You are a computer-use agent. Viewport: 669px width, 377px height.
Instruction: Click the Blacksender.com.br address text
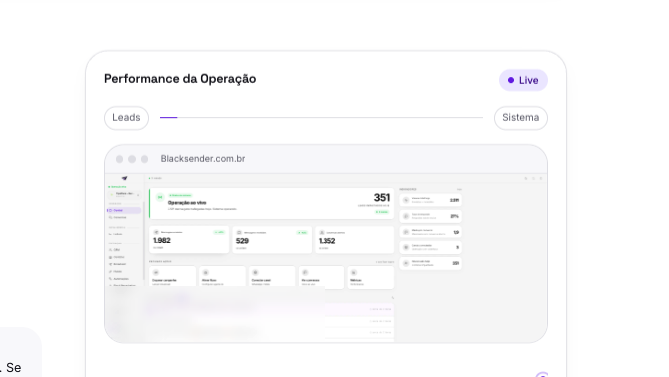203,159
